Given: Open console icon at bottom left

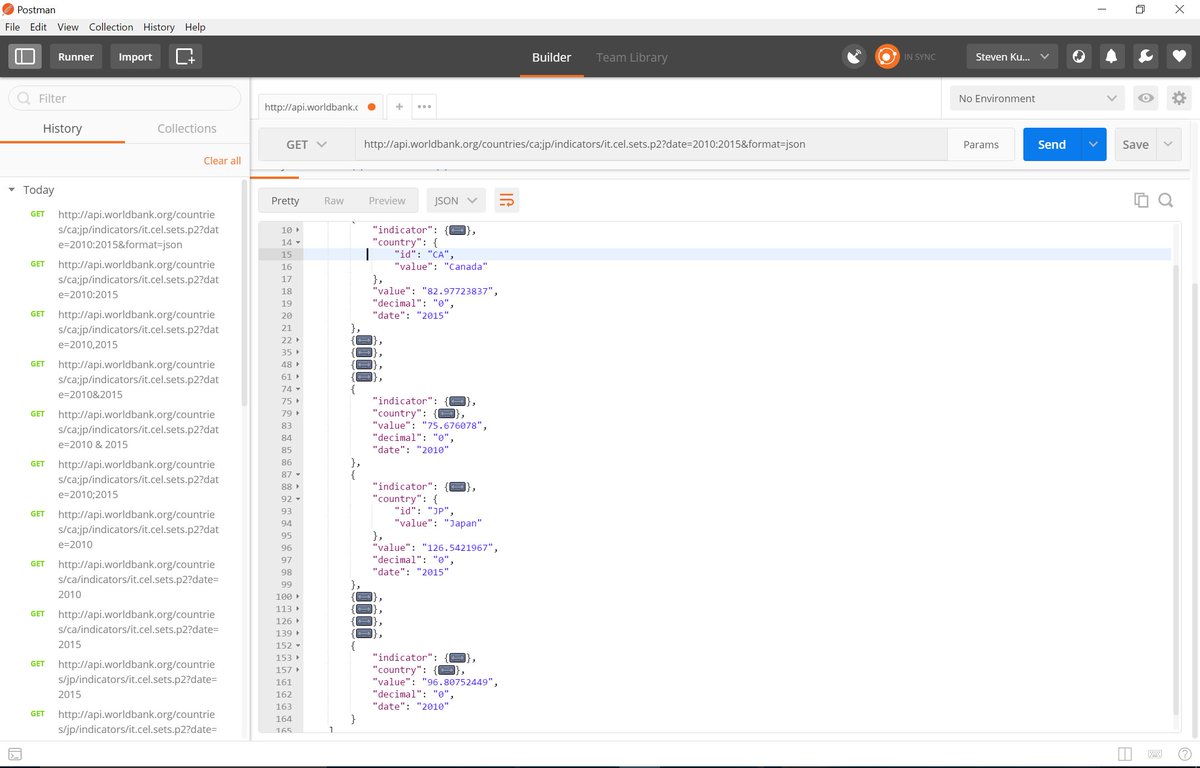Looking at the screenshot, I should click(x=14, y=753).
